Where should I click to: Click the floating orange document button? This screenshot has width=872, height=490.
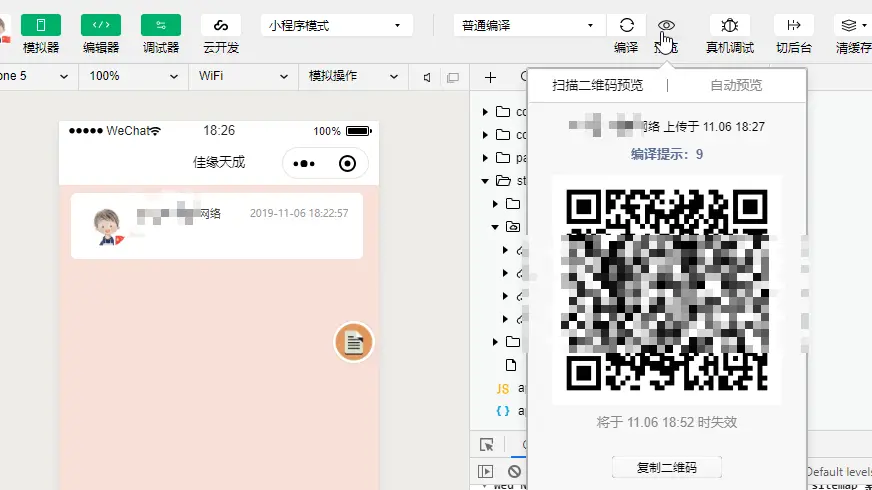point(354,342)
